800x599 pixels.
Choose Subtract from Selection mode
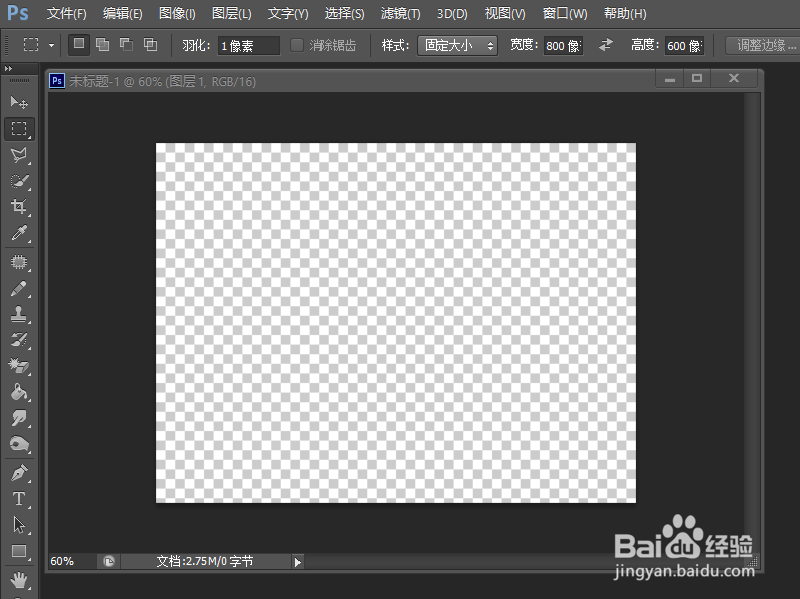(126, 45)
